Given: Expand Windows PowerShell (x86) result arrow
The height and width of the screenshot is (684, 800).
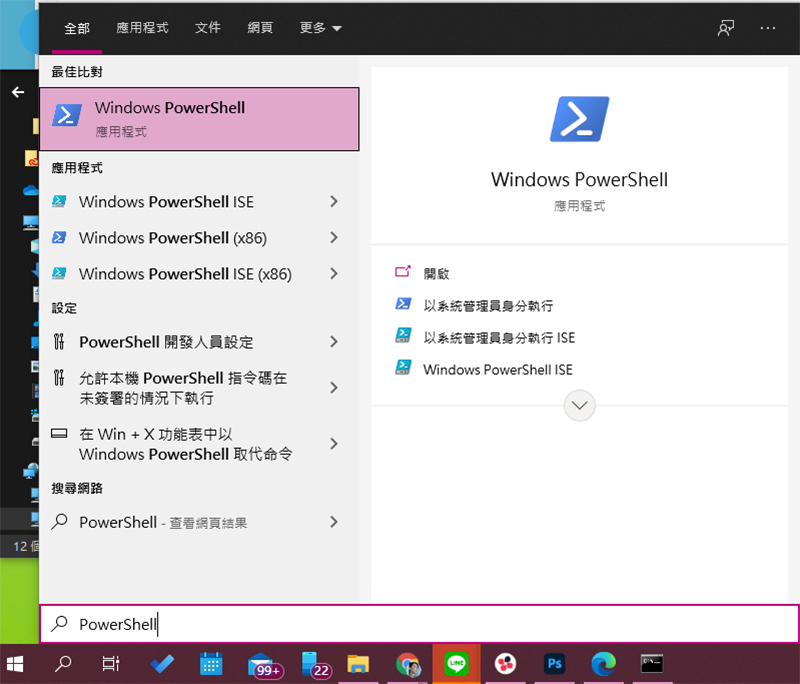Looking at the screenshot, I should pyautogui.click(x=334, y=238).
